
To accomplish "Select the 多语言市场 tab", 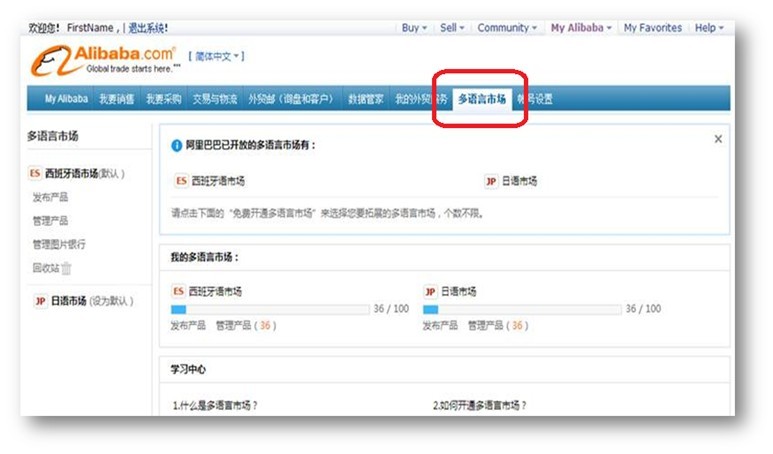I will click(x=482, y=99).
